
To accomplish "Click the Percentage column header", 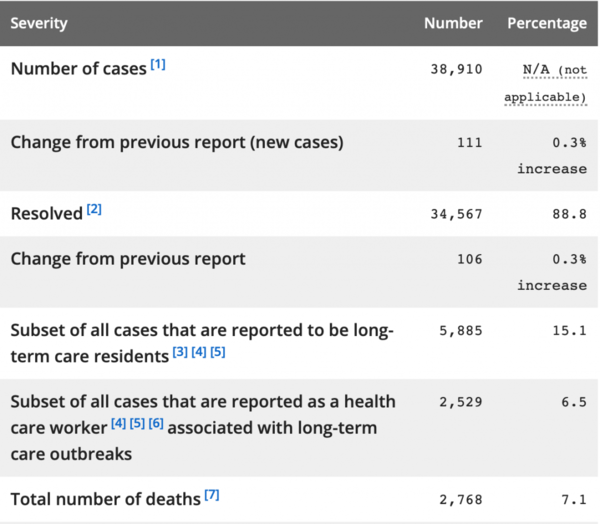I will point(547,23).
